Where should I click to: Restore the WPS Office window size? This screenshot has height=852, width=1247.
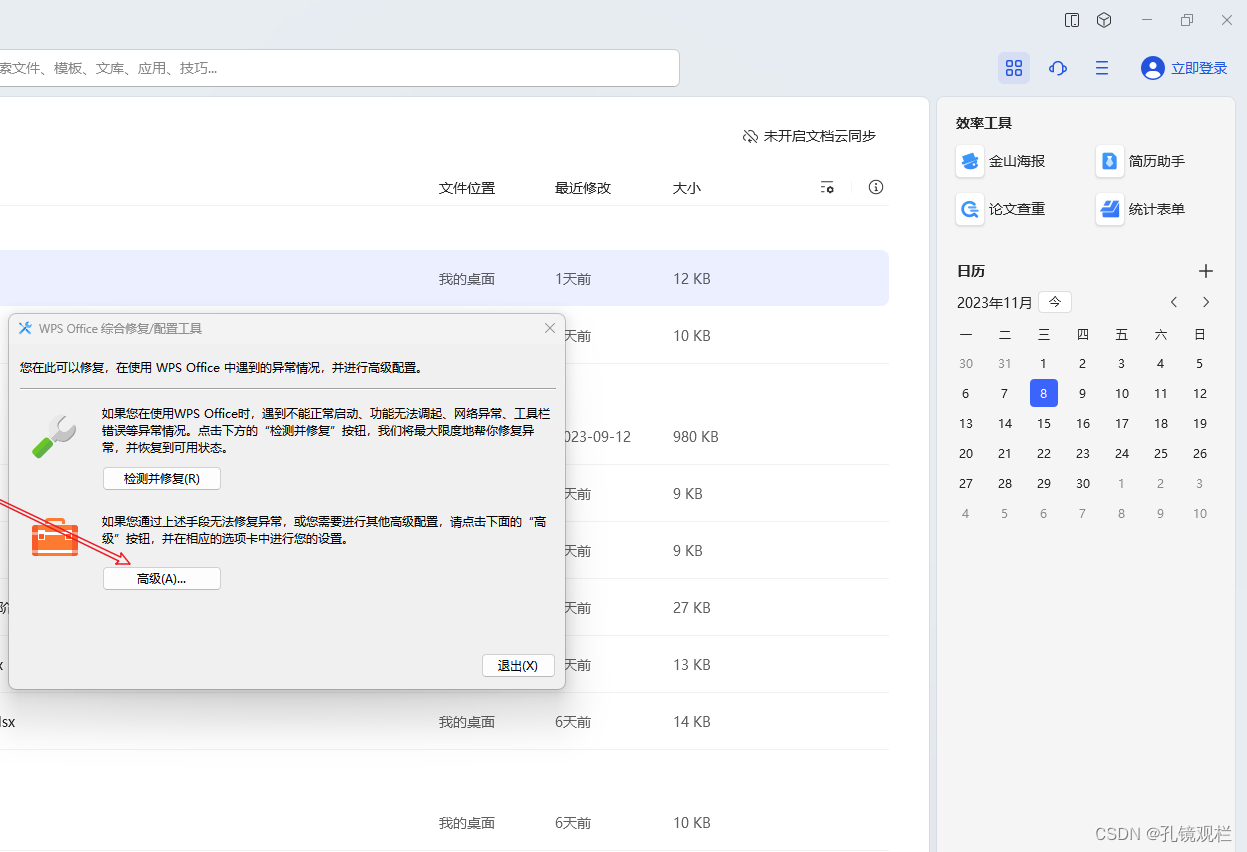1187,20
